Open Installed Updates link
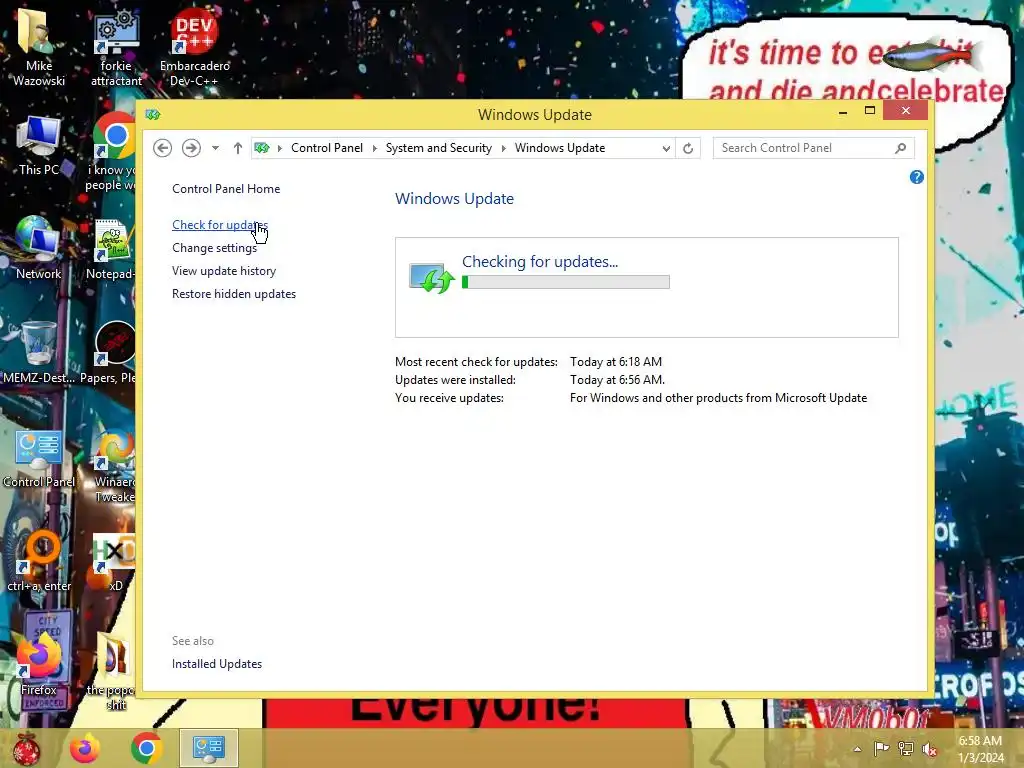Screen dimensions: 1024x768 pos(217,664)
